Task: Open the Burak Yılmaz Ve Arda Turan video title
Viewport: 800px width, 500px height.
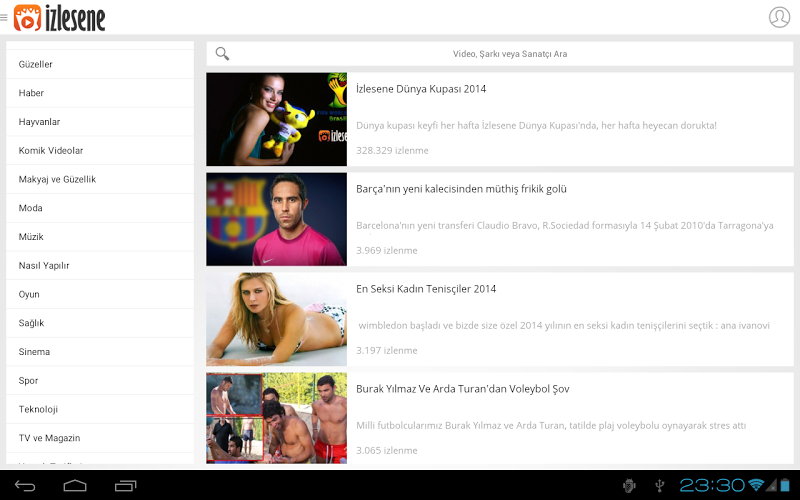Action: pos(462,389)
